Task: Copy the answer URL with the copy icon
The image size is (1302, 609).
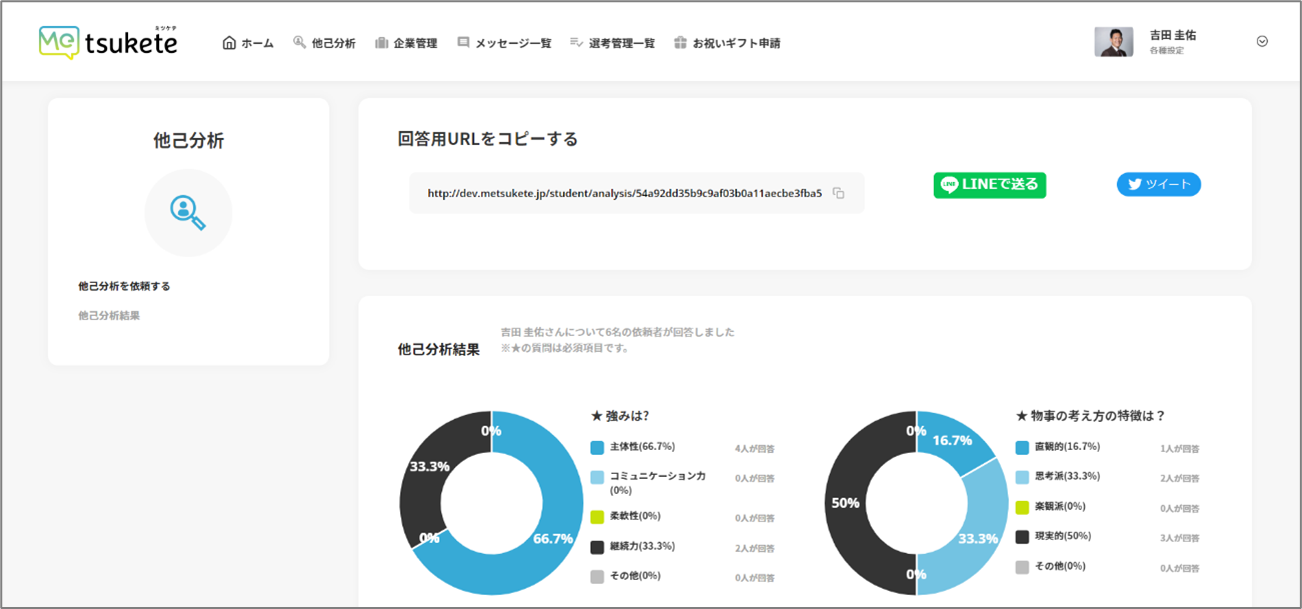Action: coord(838,194)
